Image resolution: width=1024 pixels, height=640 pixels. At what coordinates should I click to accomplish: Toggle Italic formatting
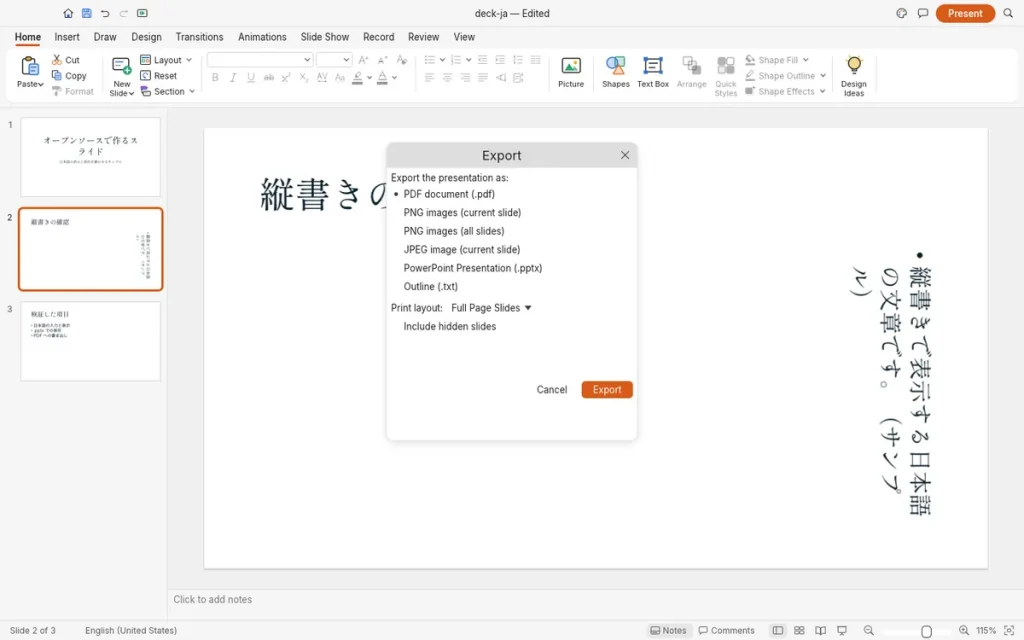(x=232, y=78)
